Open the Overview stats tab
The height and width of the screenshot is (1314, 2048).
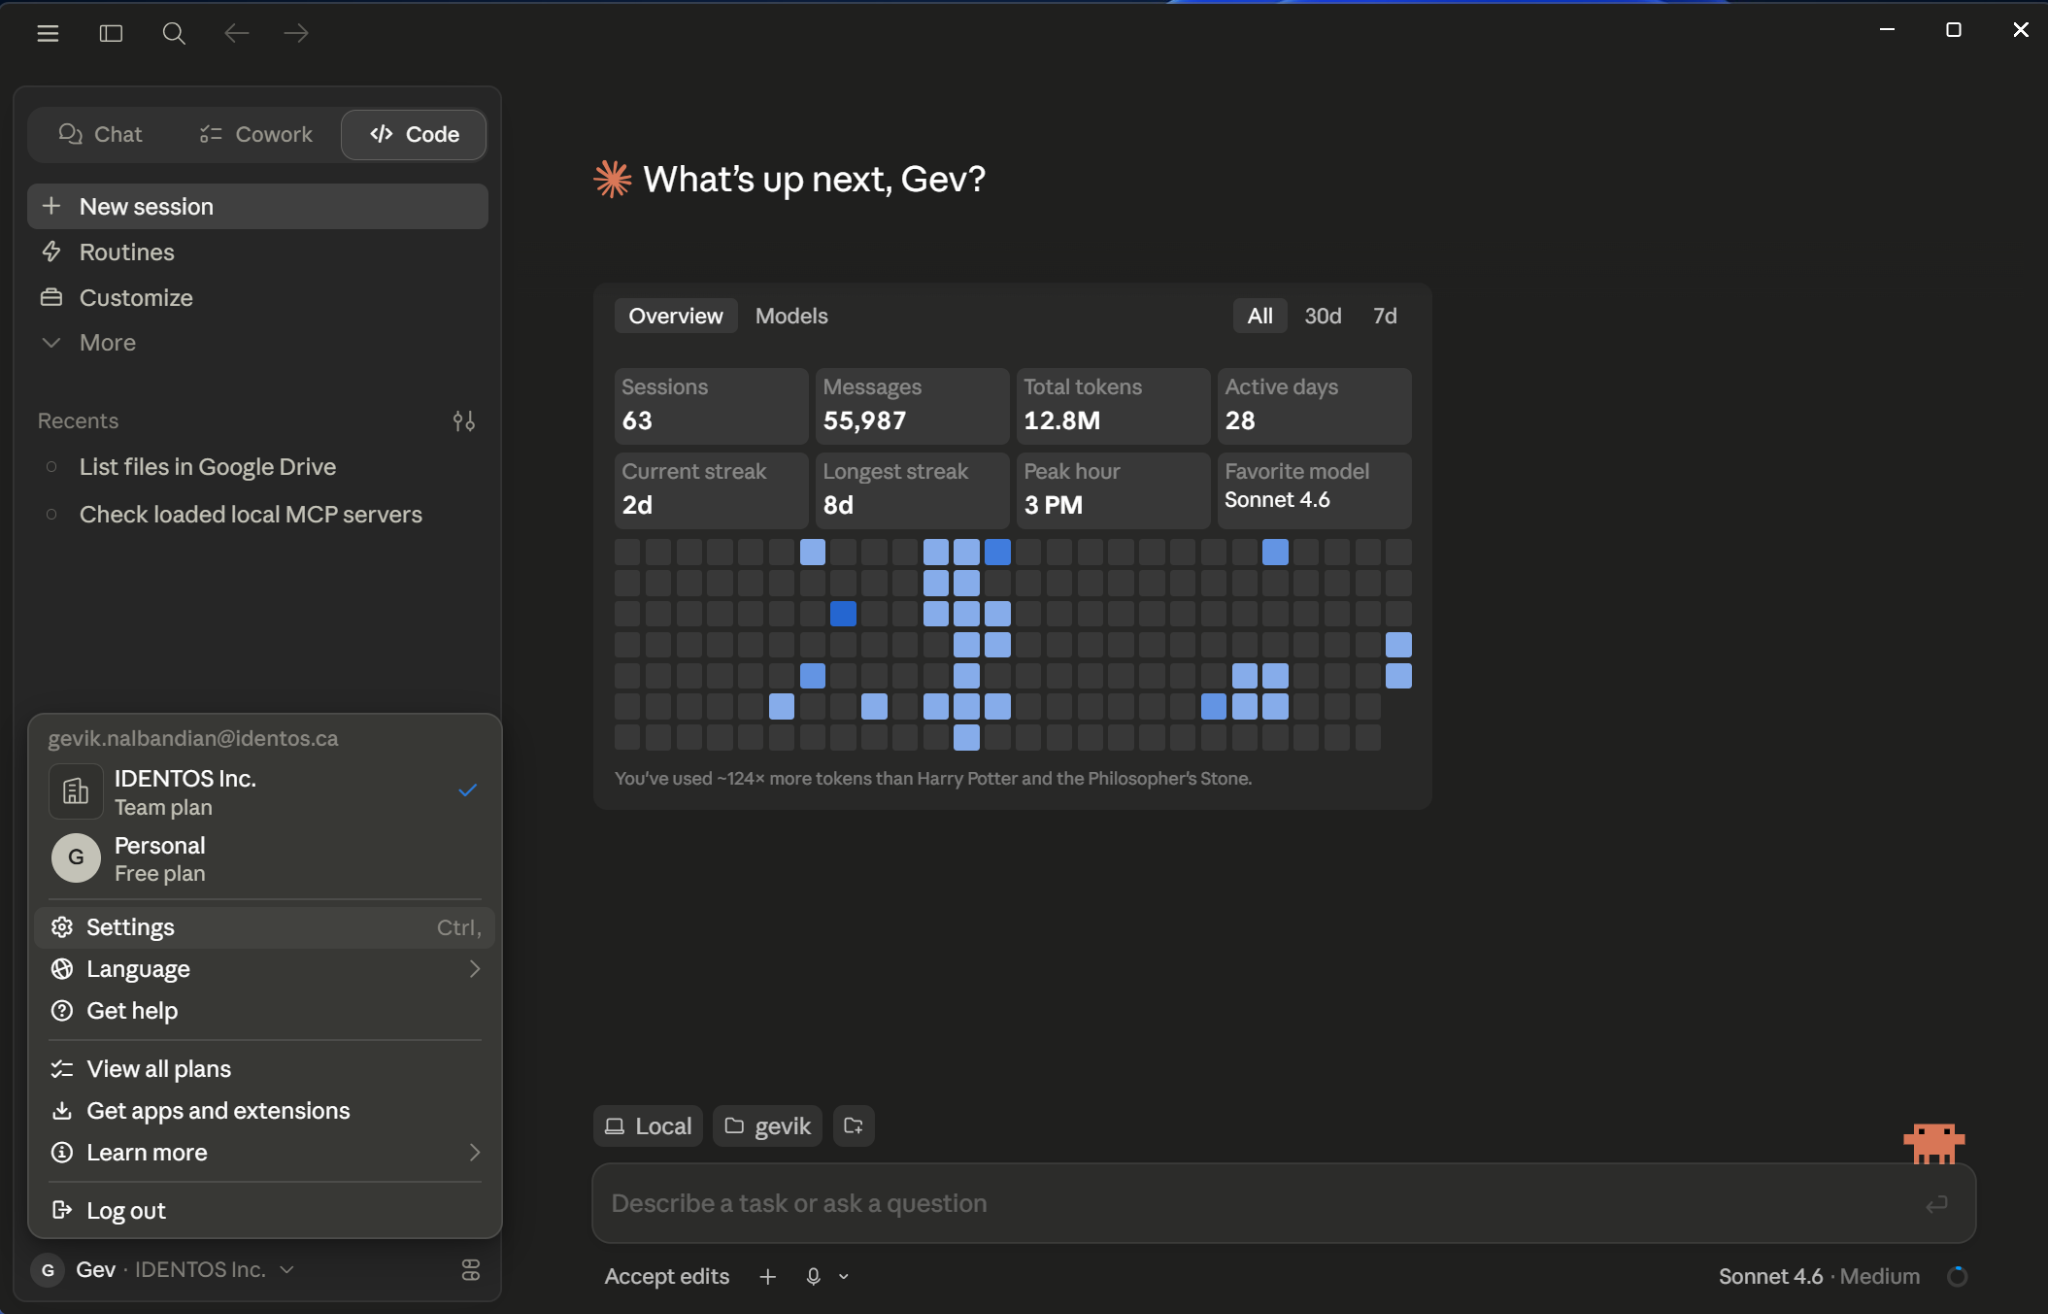click(675, 316)
